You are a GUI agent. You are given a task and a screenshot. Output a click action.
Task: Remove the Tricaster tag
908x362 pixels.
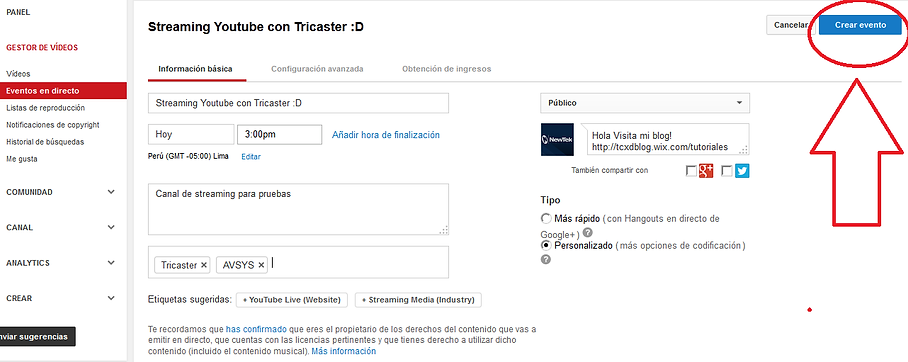click(203, 265)
